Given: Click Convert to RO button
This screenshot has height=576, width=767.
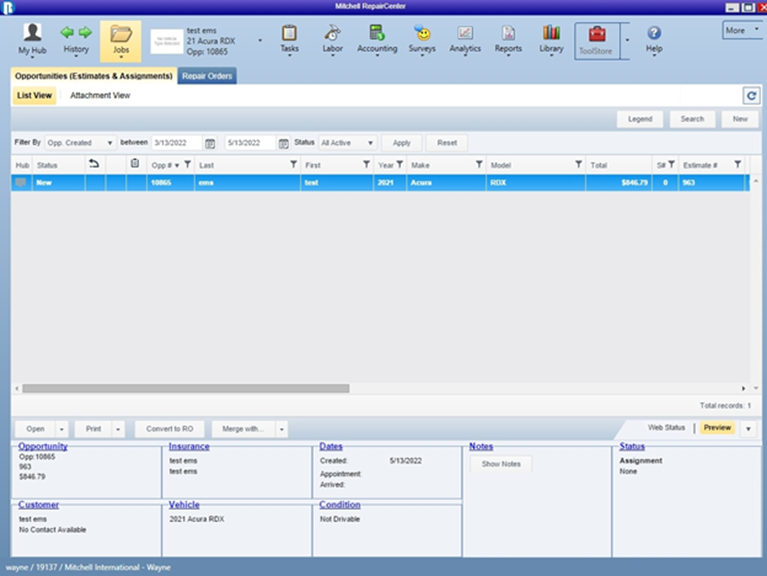Looking at the screenshot, I should click(x=169, y=429).
